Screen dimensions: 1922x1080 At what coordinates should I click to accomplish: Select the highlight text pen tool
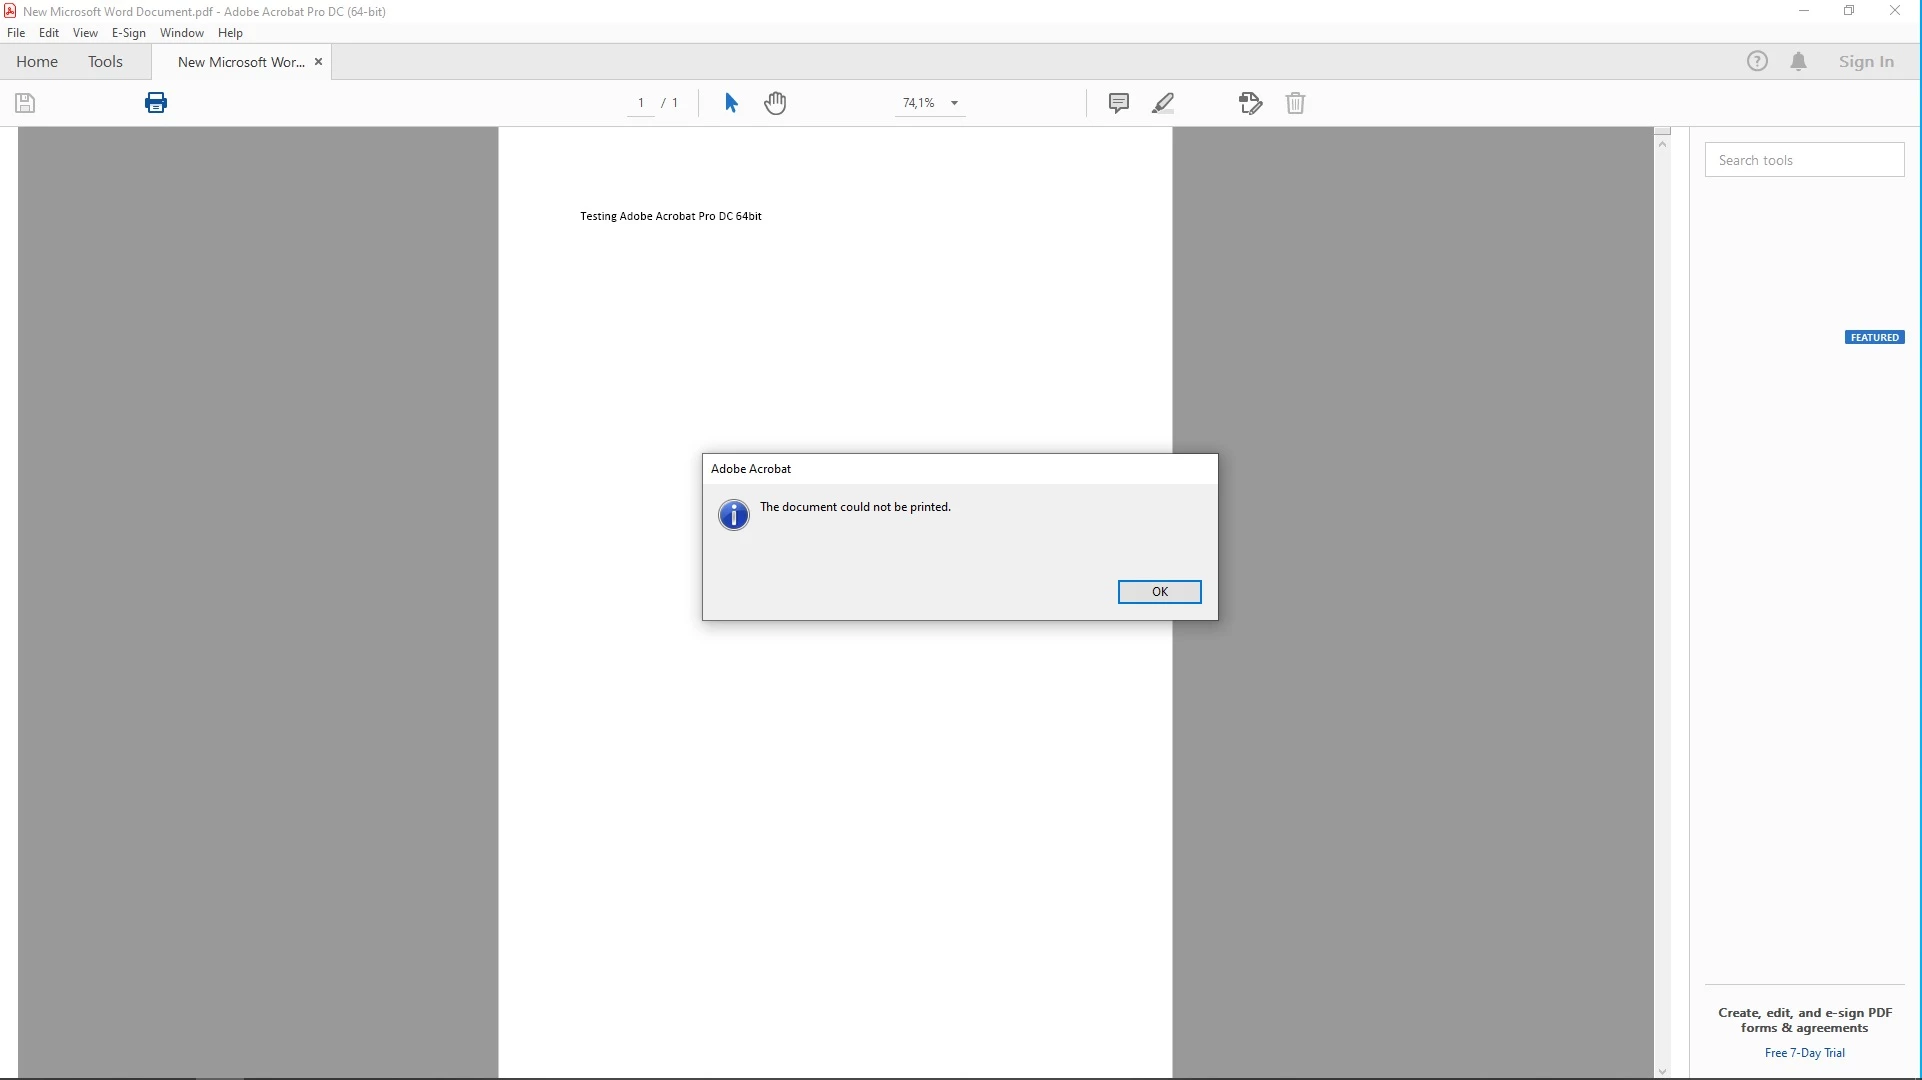tap(1163, 103)
